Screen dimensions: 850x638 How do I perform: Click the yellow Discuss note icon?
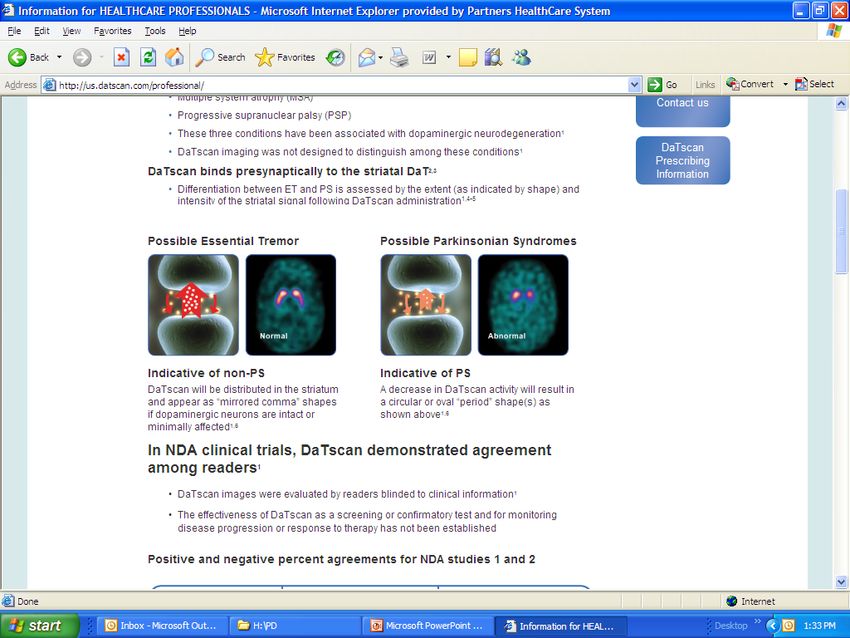468,57
